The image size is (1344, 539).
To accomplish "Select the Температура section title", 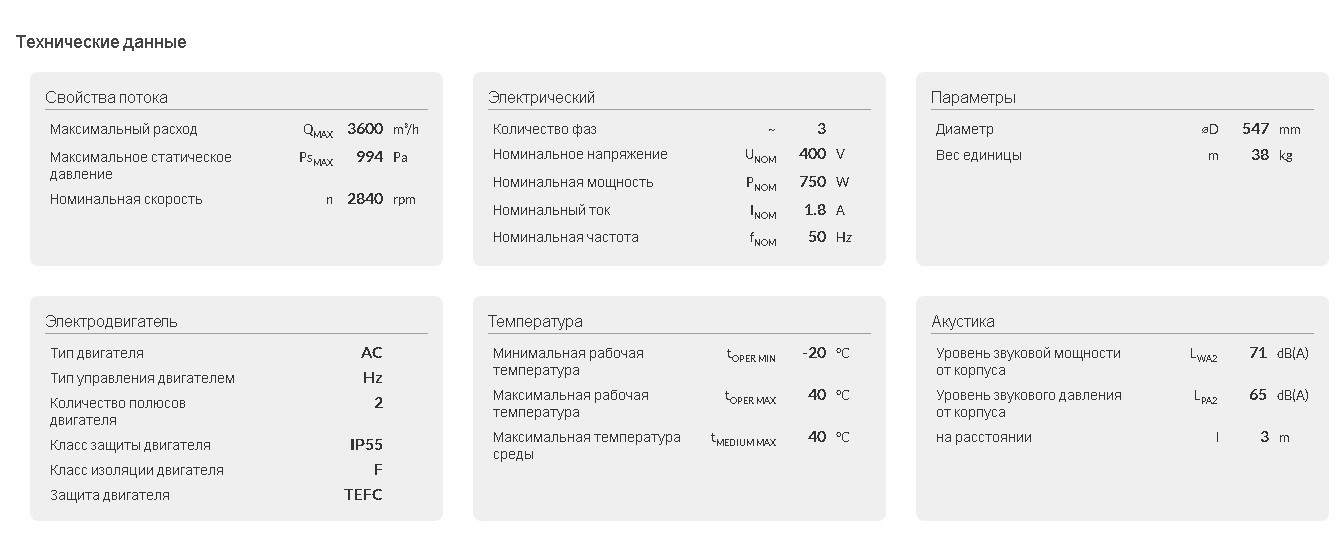I will (x=535, y=321).
